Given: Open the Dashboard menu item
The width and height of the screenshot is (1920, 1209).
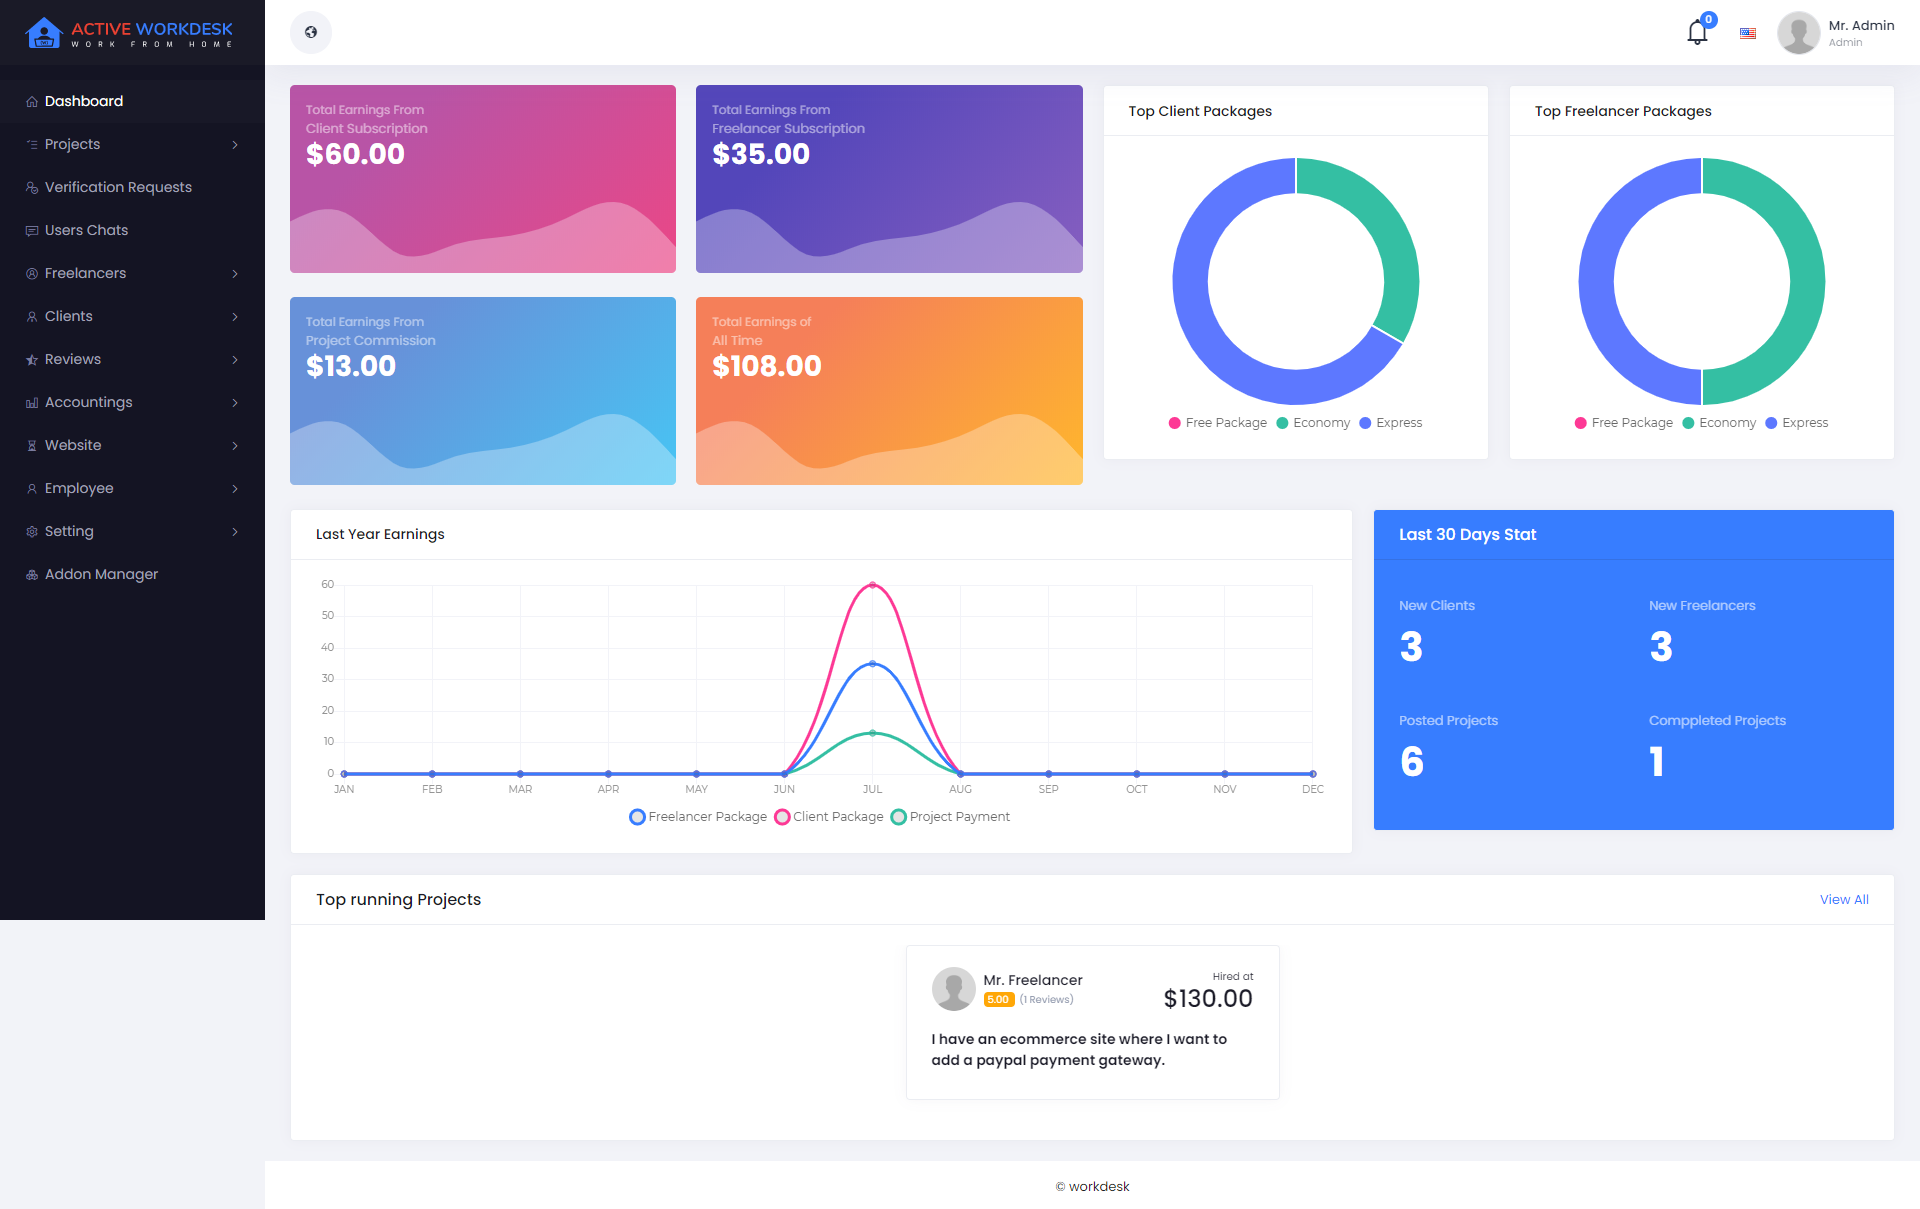Looking at the screenshot, I should click(84, 101).
